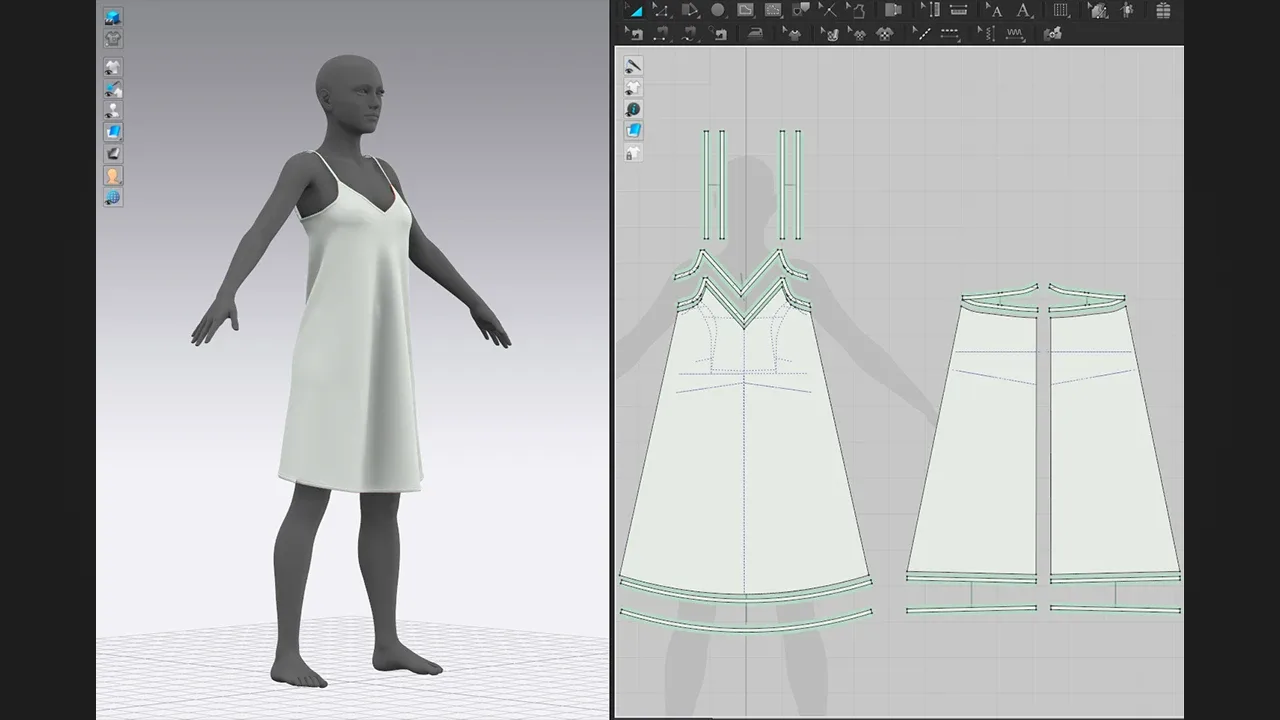Toggle Simulate blue cube icon in 3D window
1280x720 pixels.
(x=113, y=17)
